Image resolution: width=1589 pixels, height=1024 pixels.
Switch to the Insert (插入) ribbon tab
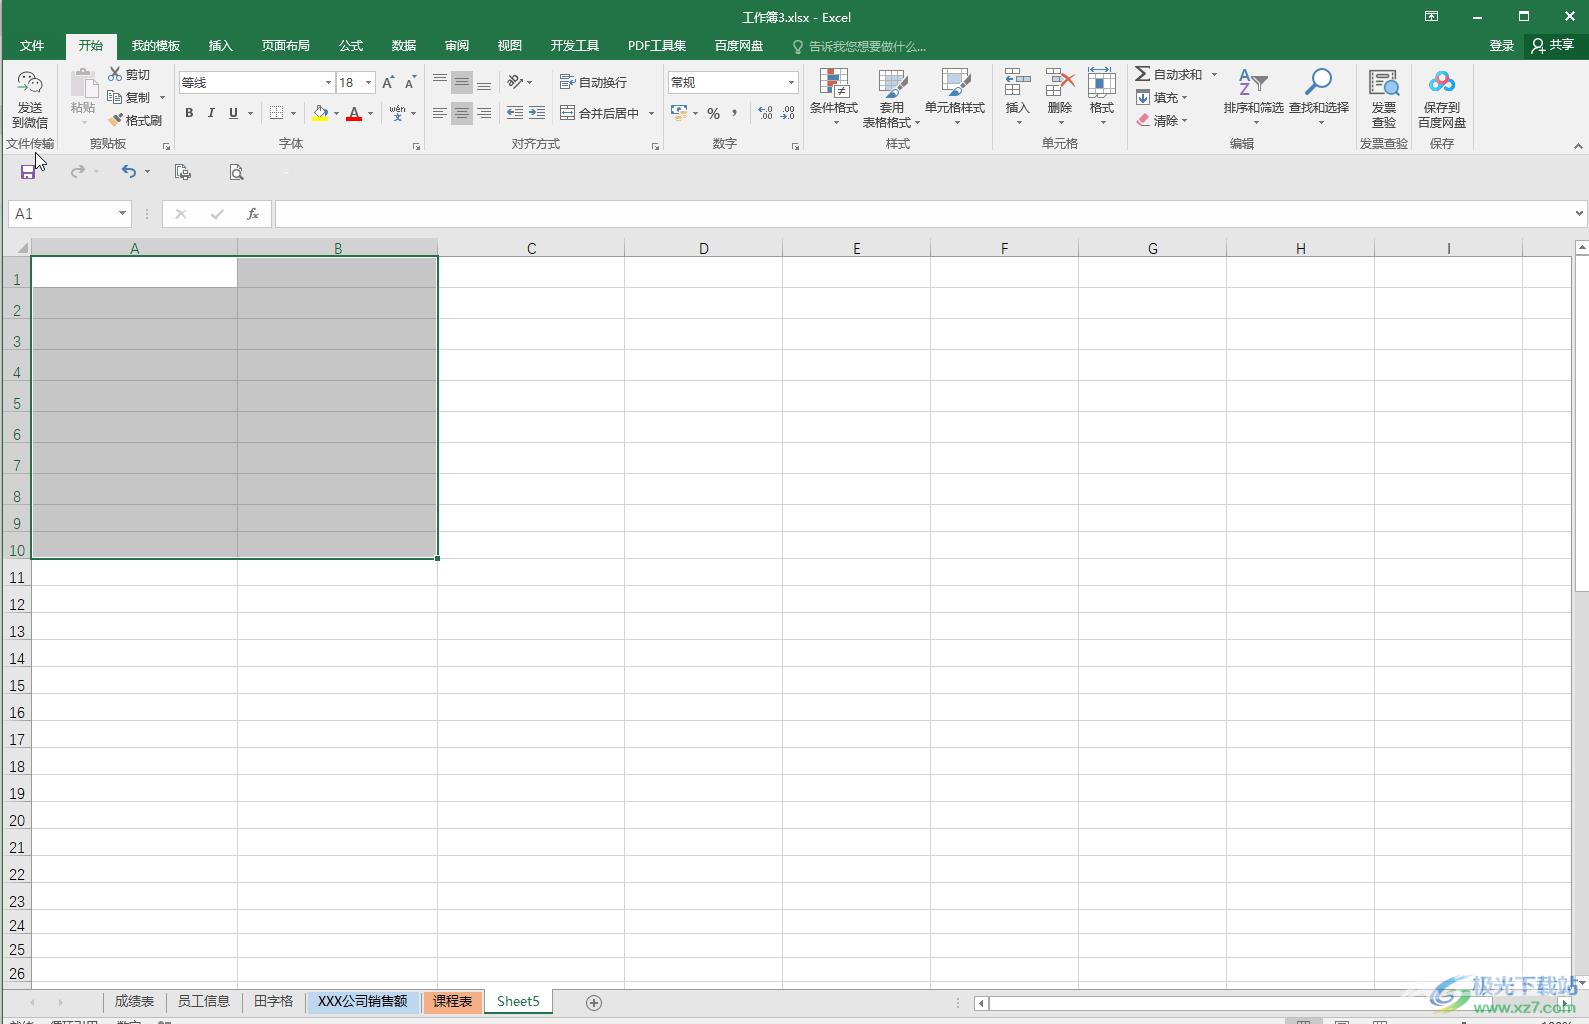tap(220, 46)
